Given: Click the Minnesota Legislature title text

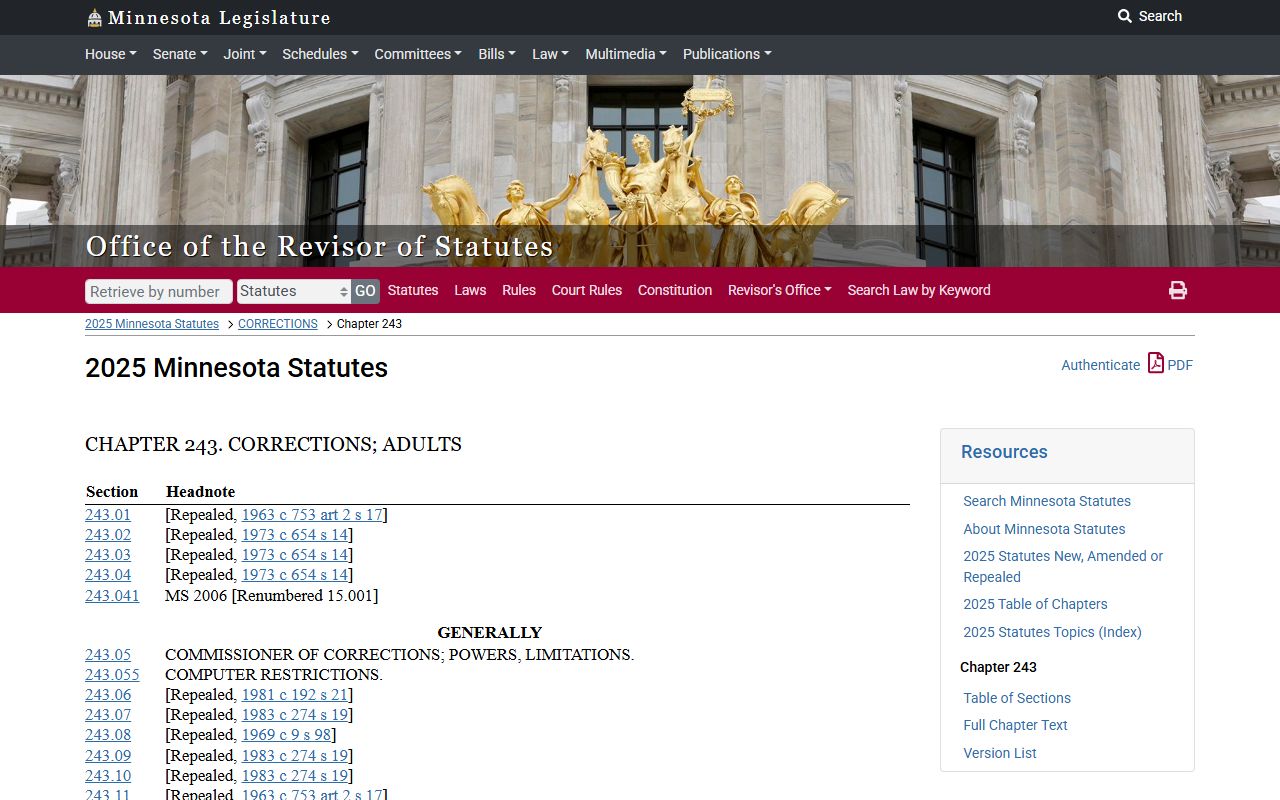Looking at the screenshot, I should click(219, 18).
